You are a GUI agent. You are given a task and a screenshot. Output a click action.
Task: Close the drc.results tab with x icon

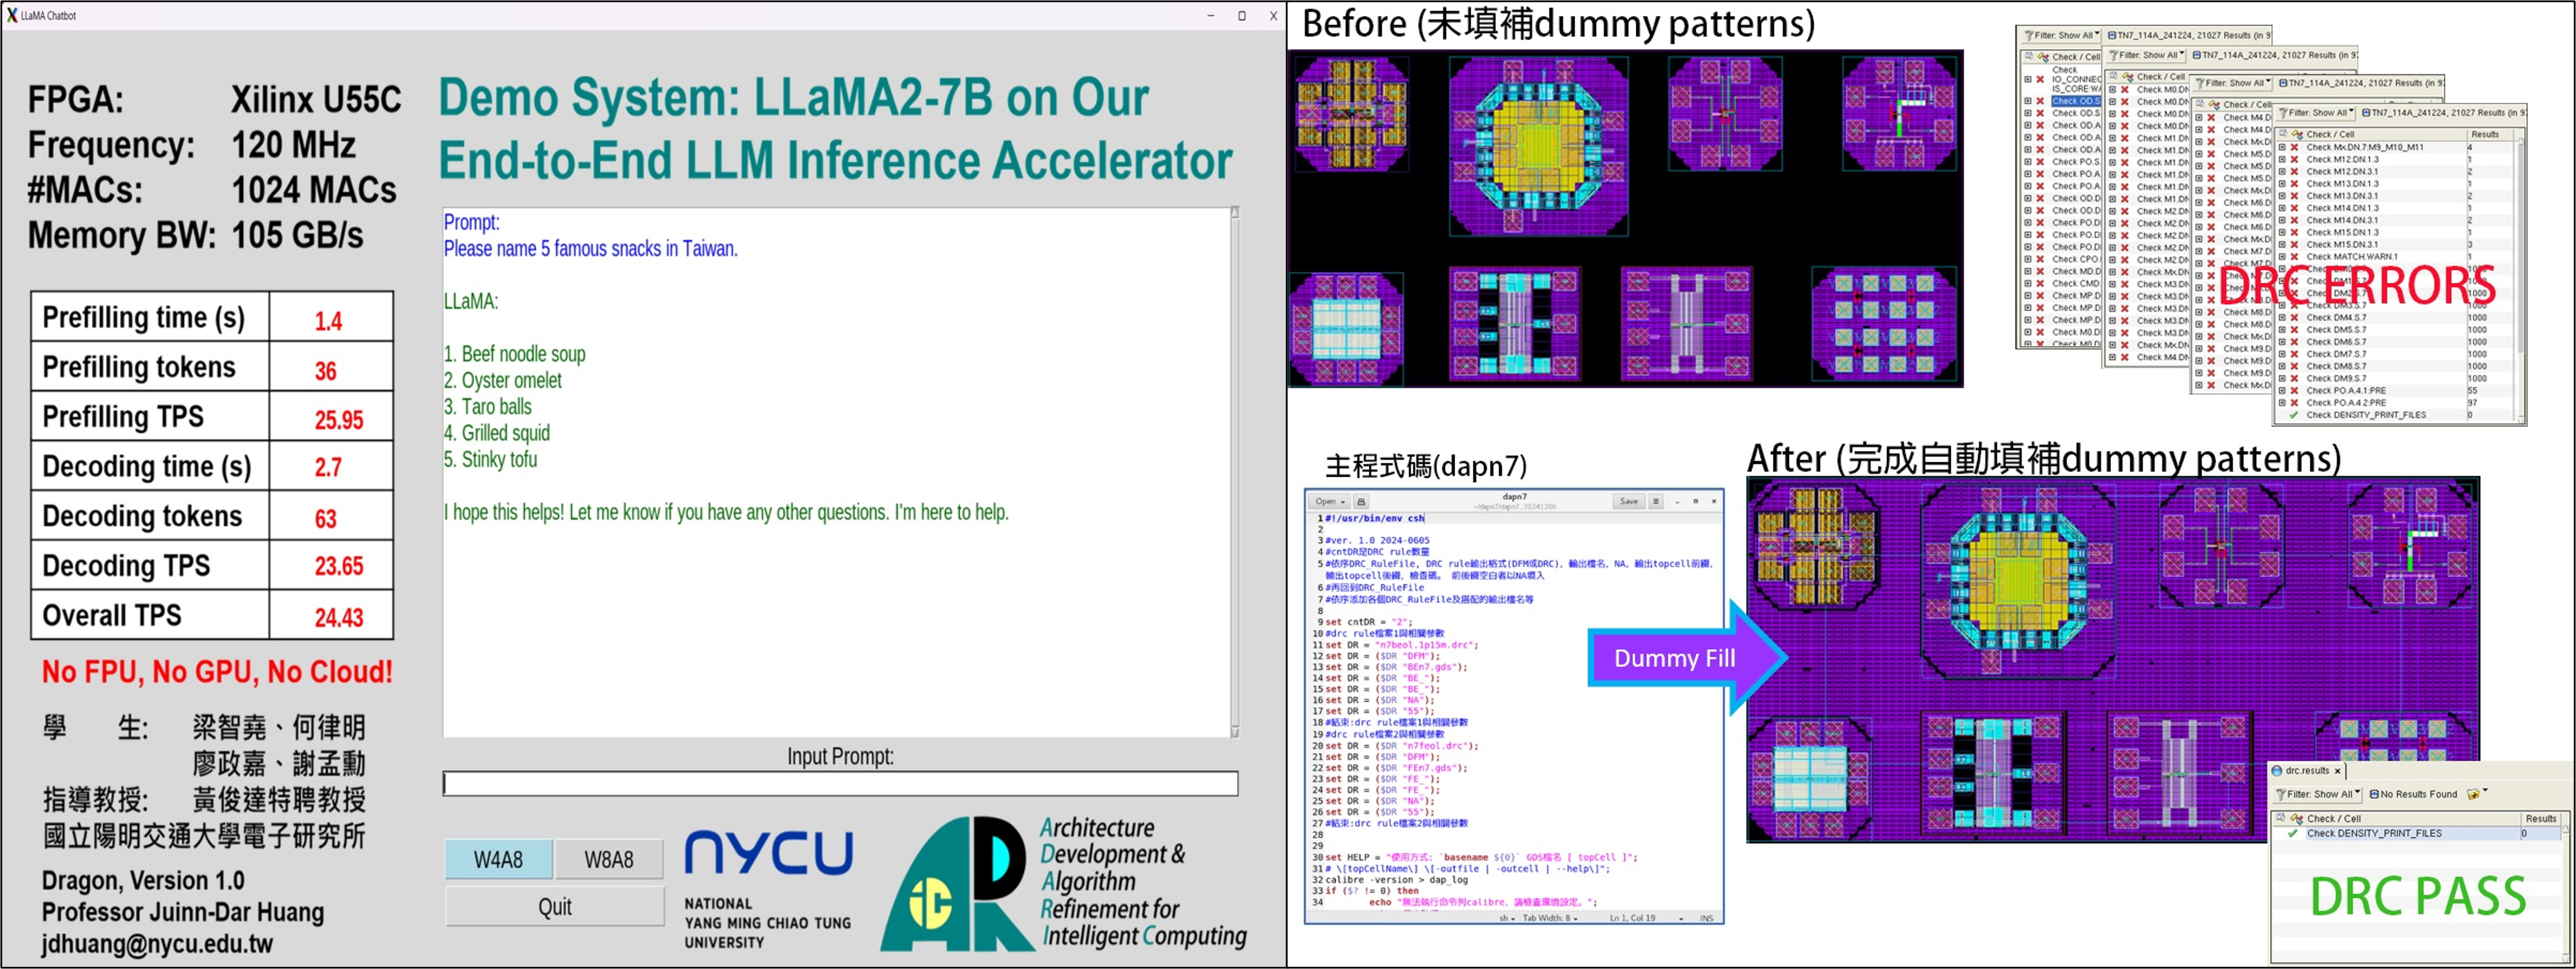pos(2337,771)
